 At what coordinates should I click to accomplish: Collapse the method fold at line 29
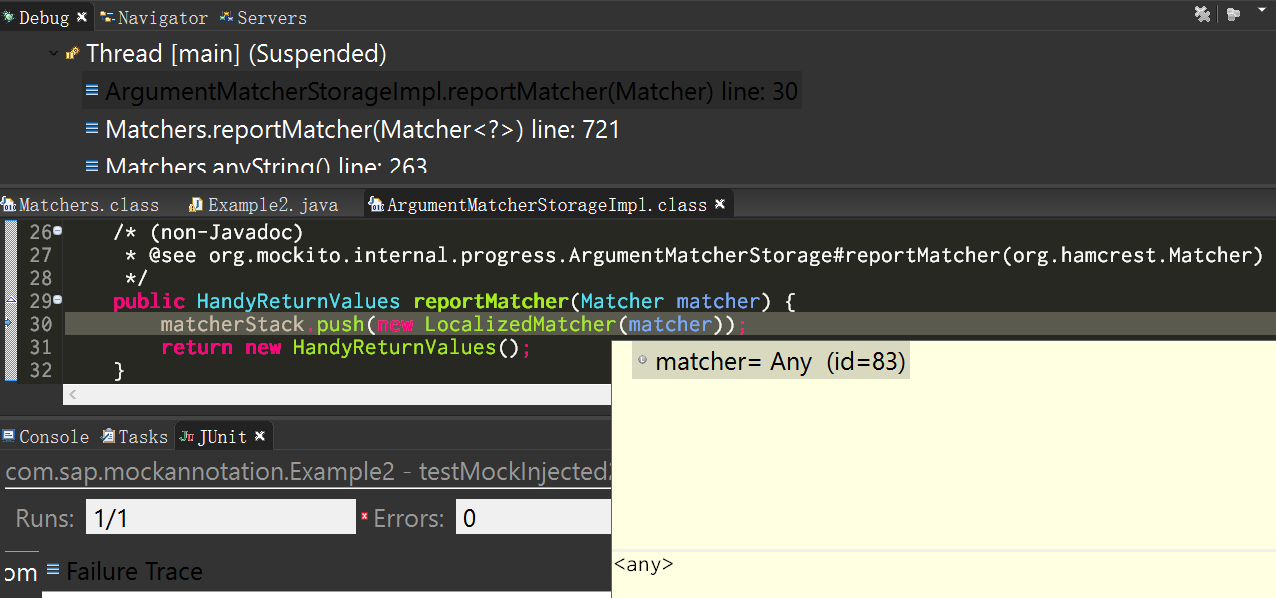click(x=58, y=300)
